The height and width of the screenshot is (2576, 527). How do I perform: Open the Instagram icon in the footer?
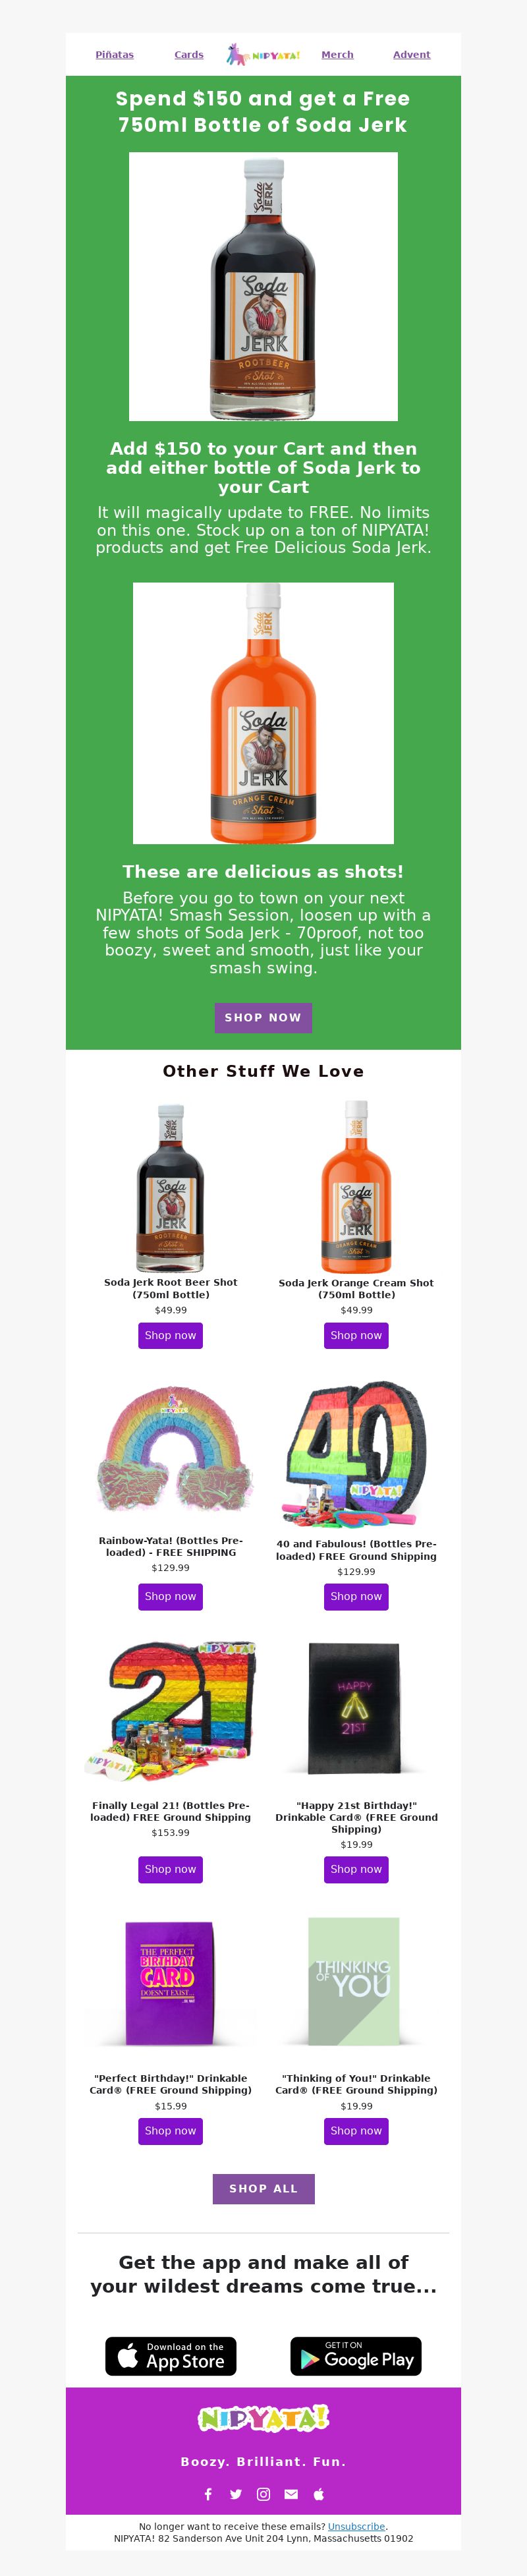264,2494
